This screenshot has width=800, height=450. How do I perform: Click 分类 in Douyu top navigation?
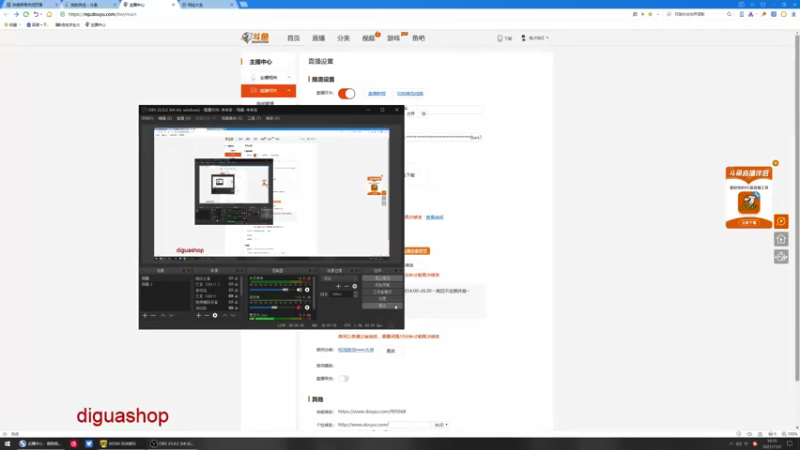[x=343, y=38]
